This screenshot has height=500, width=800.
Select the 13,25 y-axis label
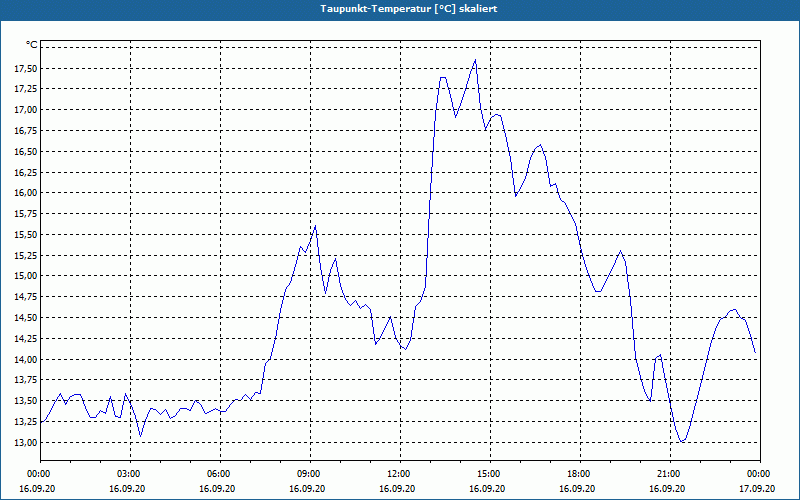coord(27,421)
